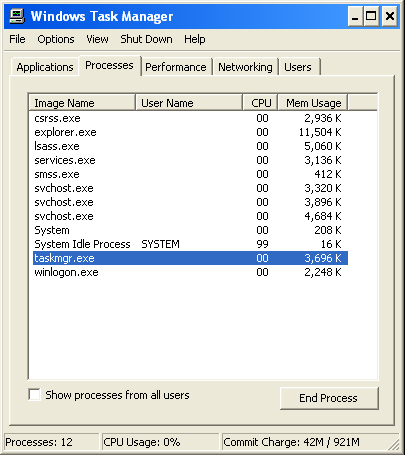This screenshot has height=455, width=405.
Task: Open the Options menu
Action: (56, 39)
